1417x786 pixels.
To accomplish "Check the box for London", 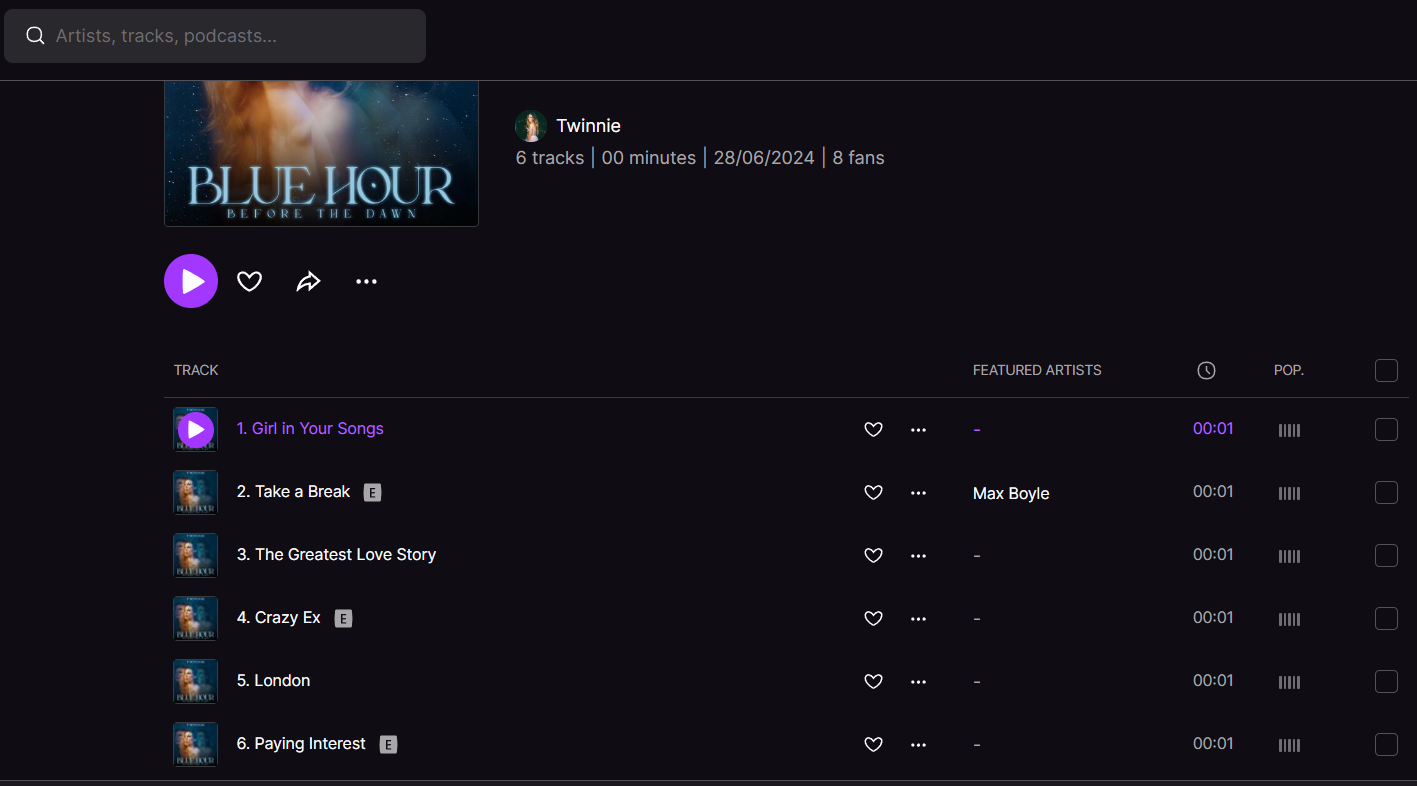I will [1386, 682].
